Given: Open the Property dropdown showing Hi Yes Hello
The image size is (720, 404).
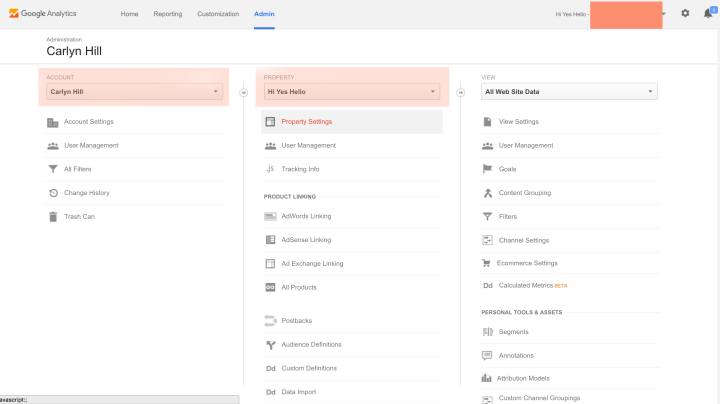Looking at the screenshot, I should pyautogui.click(x=352, y=92).
